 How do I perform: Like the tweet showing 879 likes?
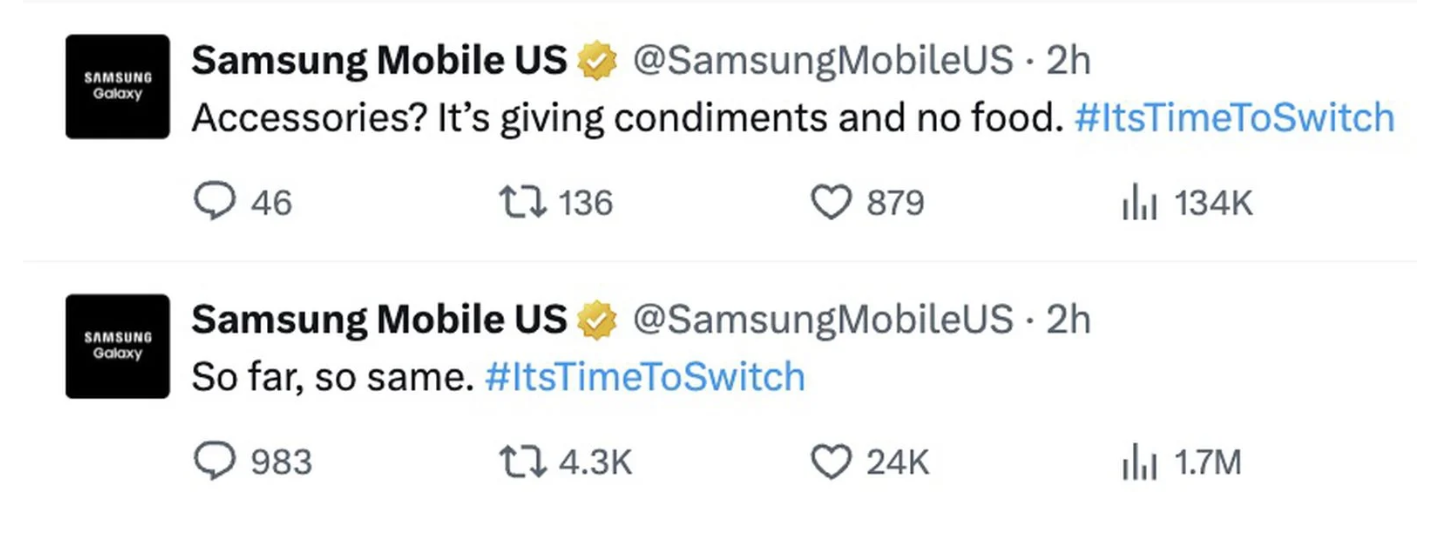(x=829, y=204)
